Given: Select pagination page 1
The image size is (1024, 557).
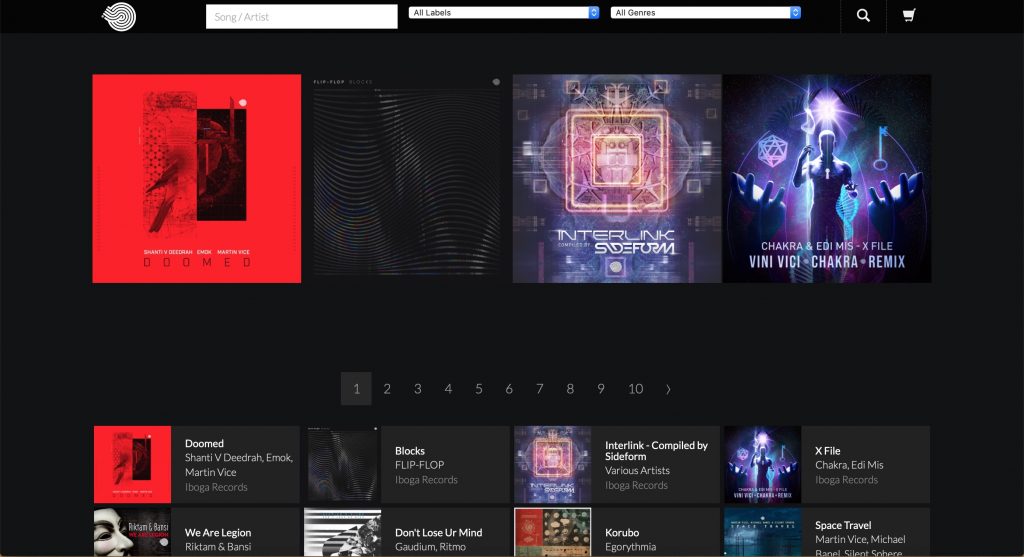Looking at the screenshot, I should tap(356, 389).
